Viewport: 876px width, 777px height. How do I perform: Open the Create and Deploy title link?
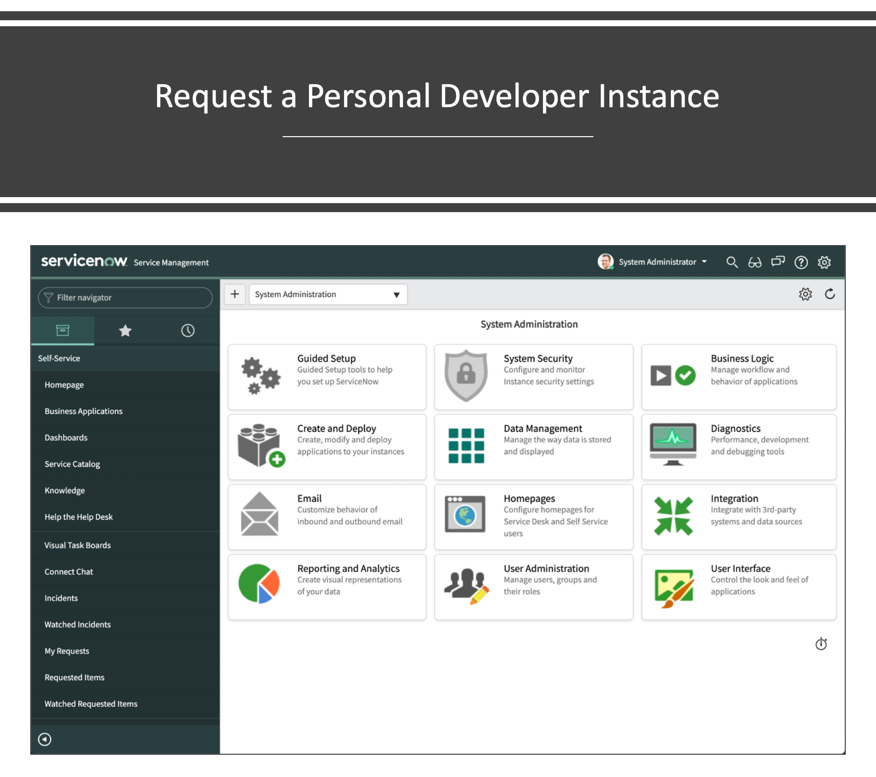click(336, 428)
